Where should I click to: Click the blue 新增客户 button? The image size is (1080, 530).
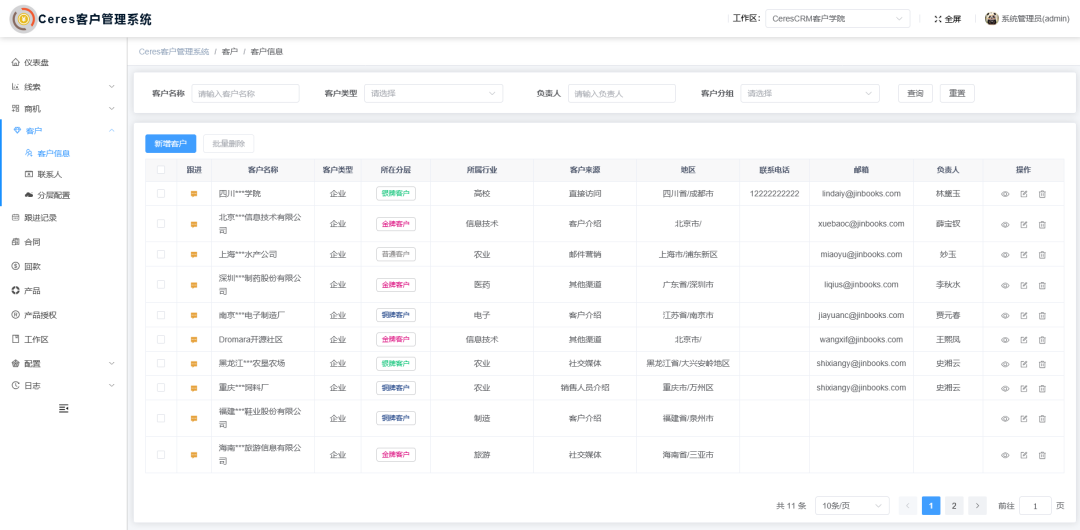170,144
